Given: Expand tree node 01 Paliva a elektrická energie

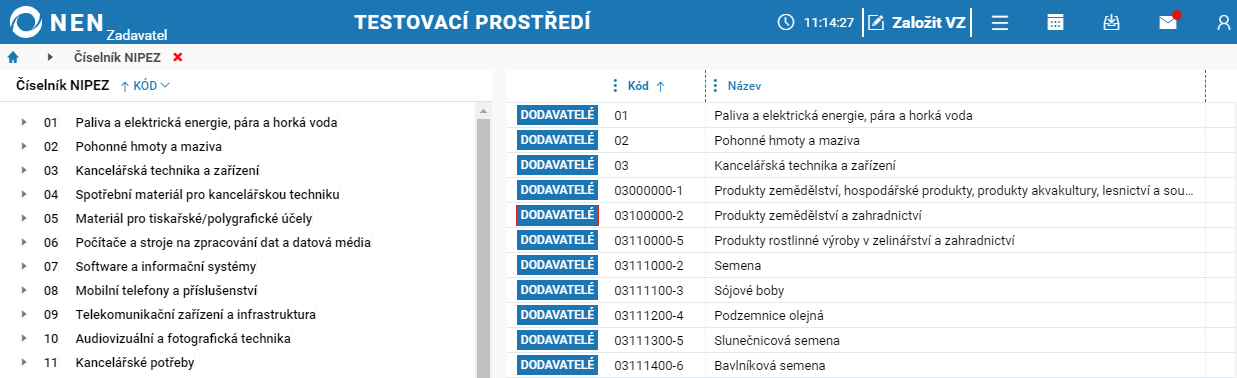Looking at the screenshot, I should (x=23, y=123).
